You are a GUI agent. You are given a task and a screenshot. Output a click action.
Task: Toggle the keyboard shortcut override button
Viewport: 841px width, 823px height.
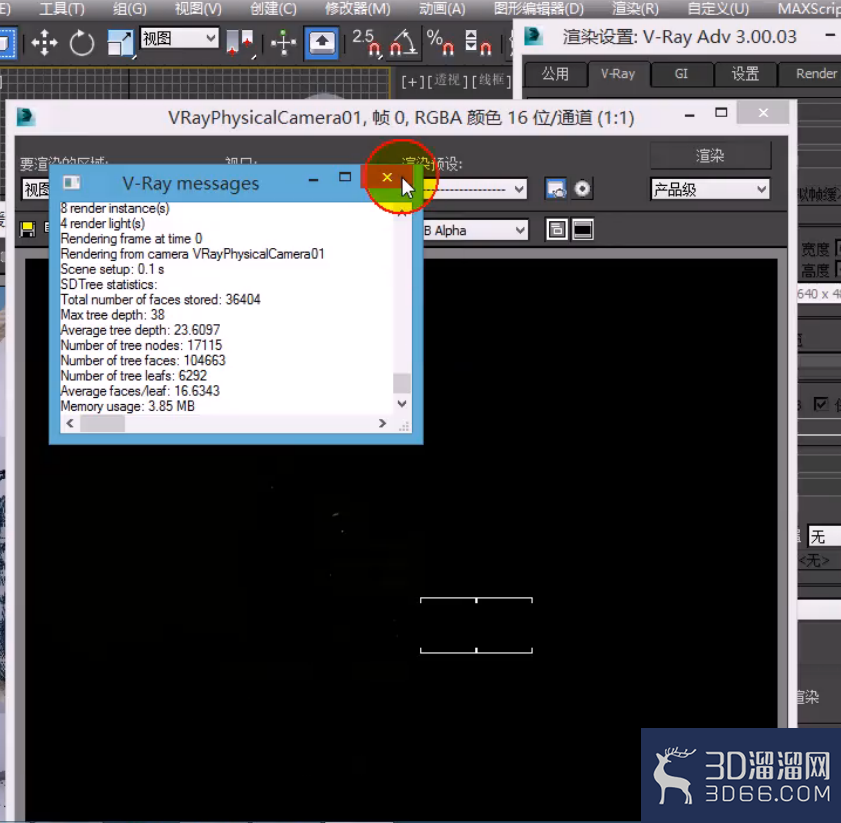(x=321, y=43)
